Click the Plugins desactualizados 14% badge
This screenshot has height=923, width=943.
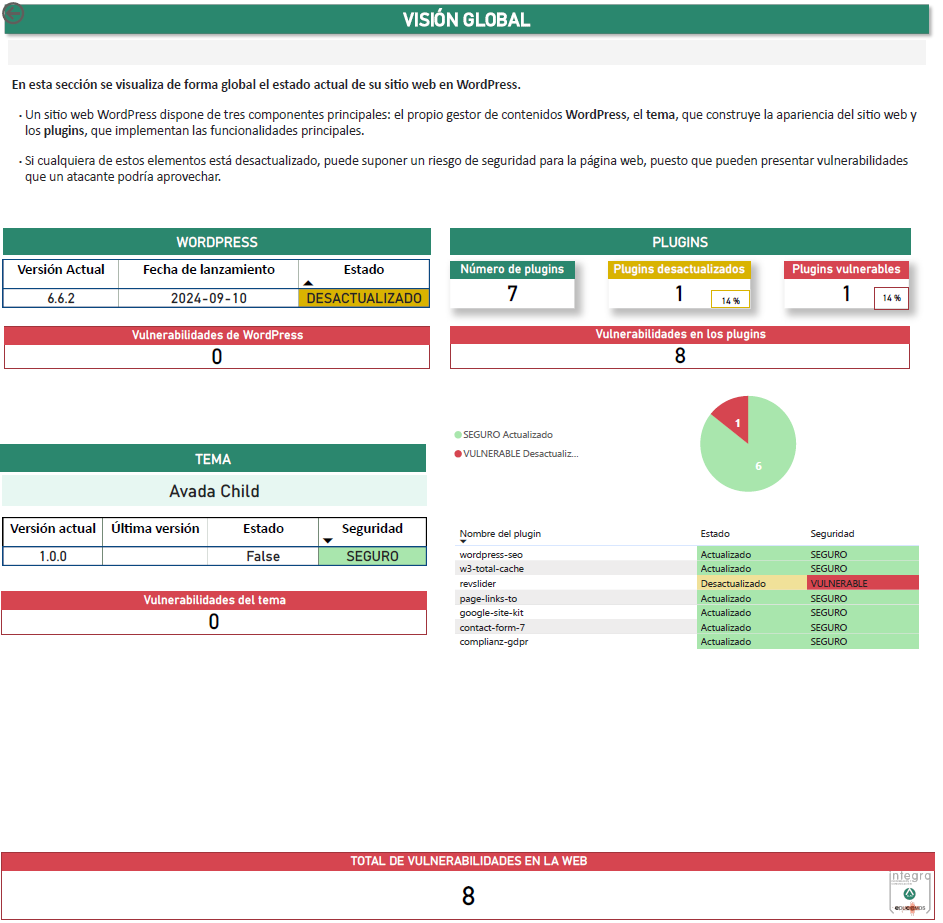pos(729,300)
